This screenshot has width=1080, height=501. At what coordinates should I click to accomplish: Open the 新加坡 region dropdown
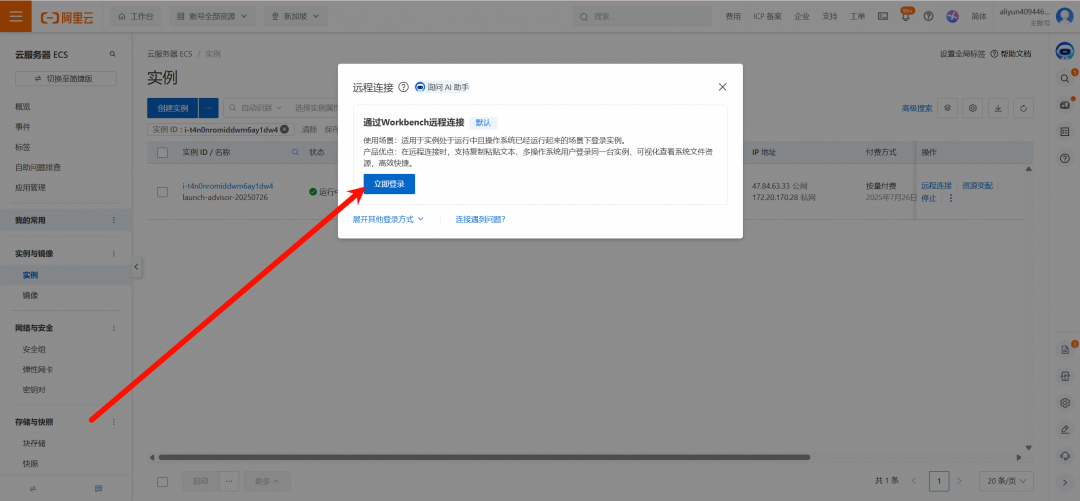click(x=295, y=16)
